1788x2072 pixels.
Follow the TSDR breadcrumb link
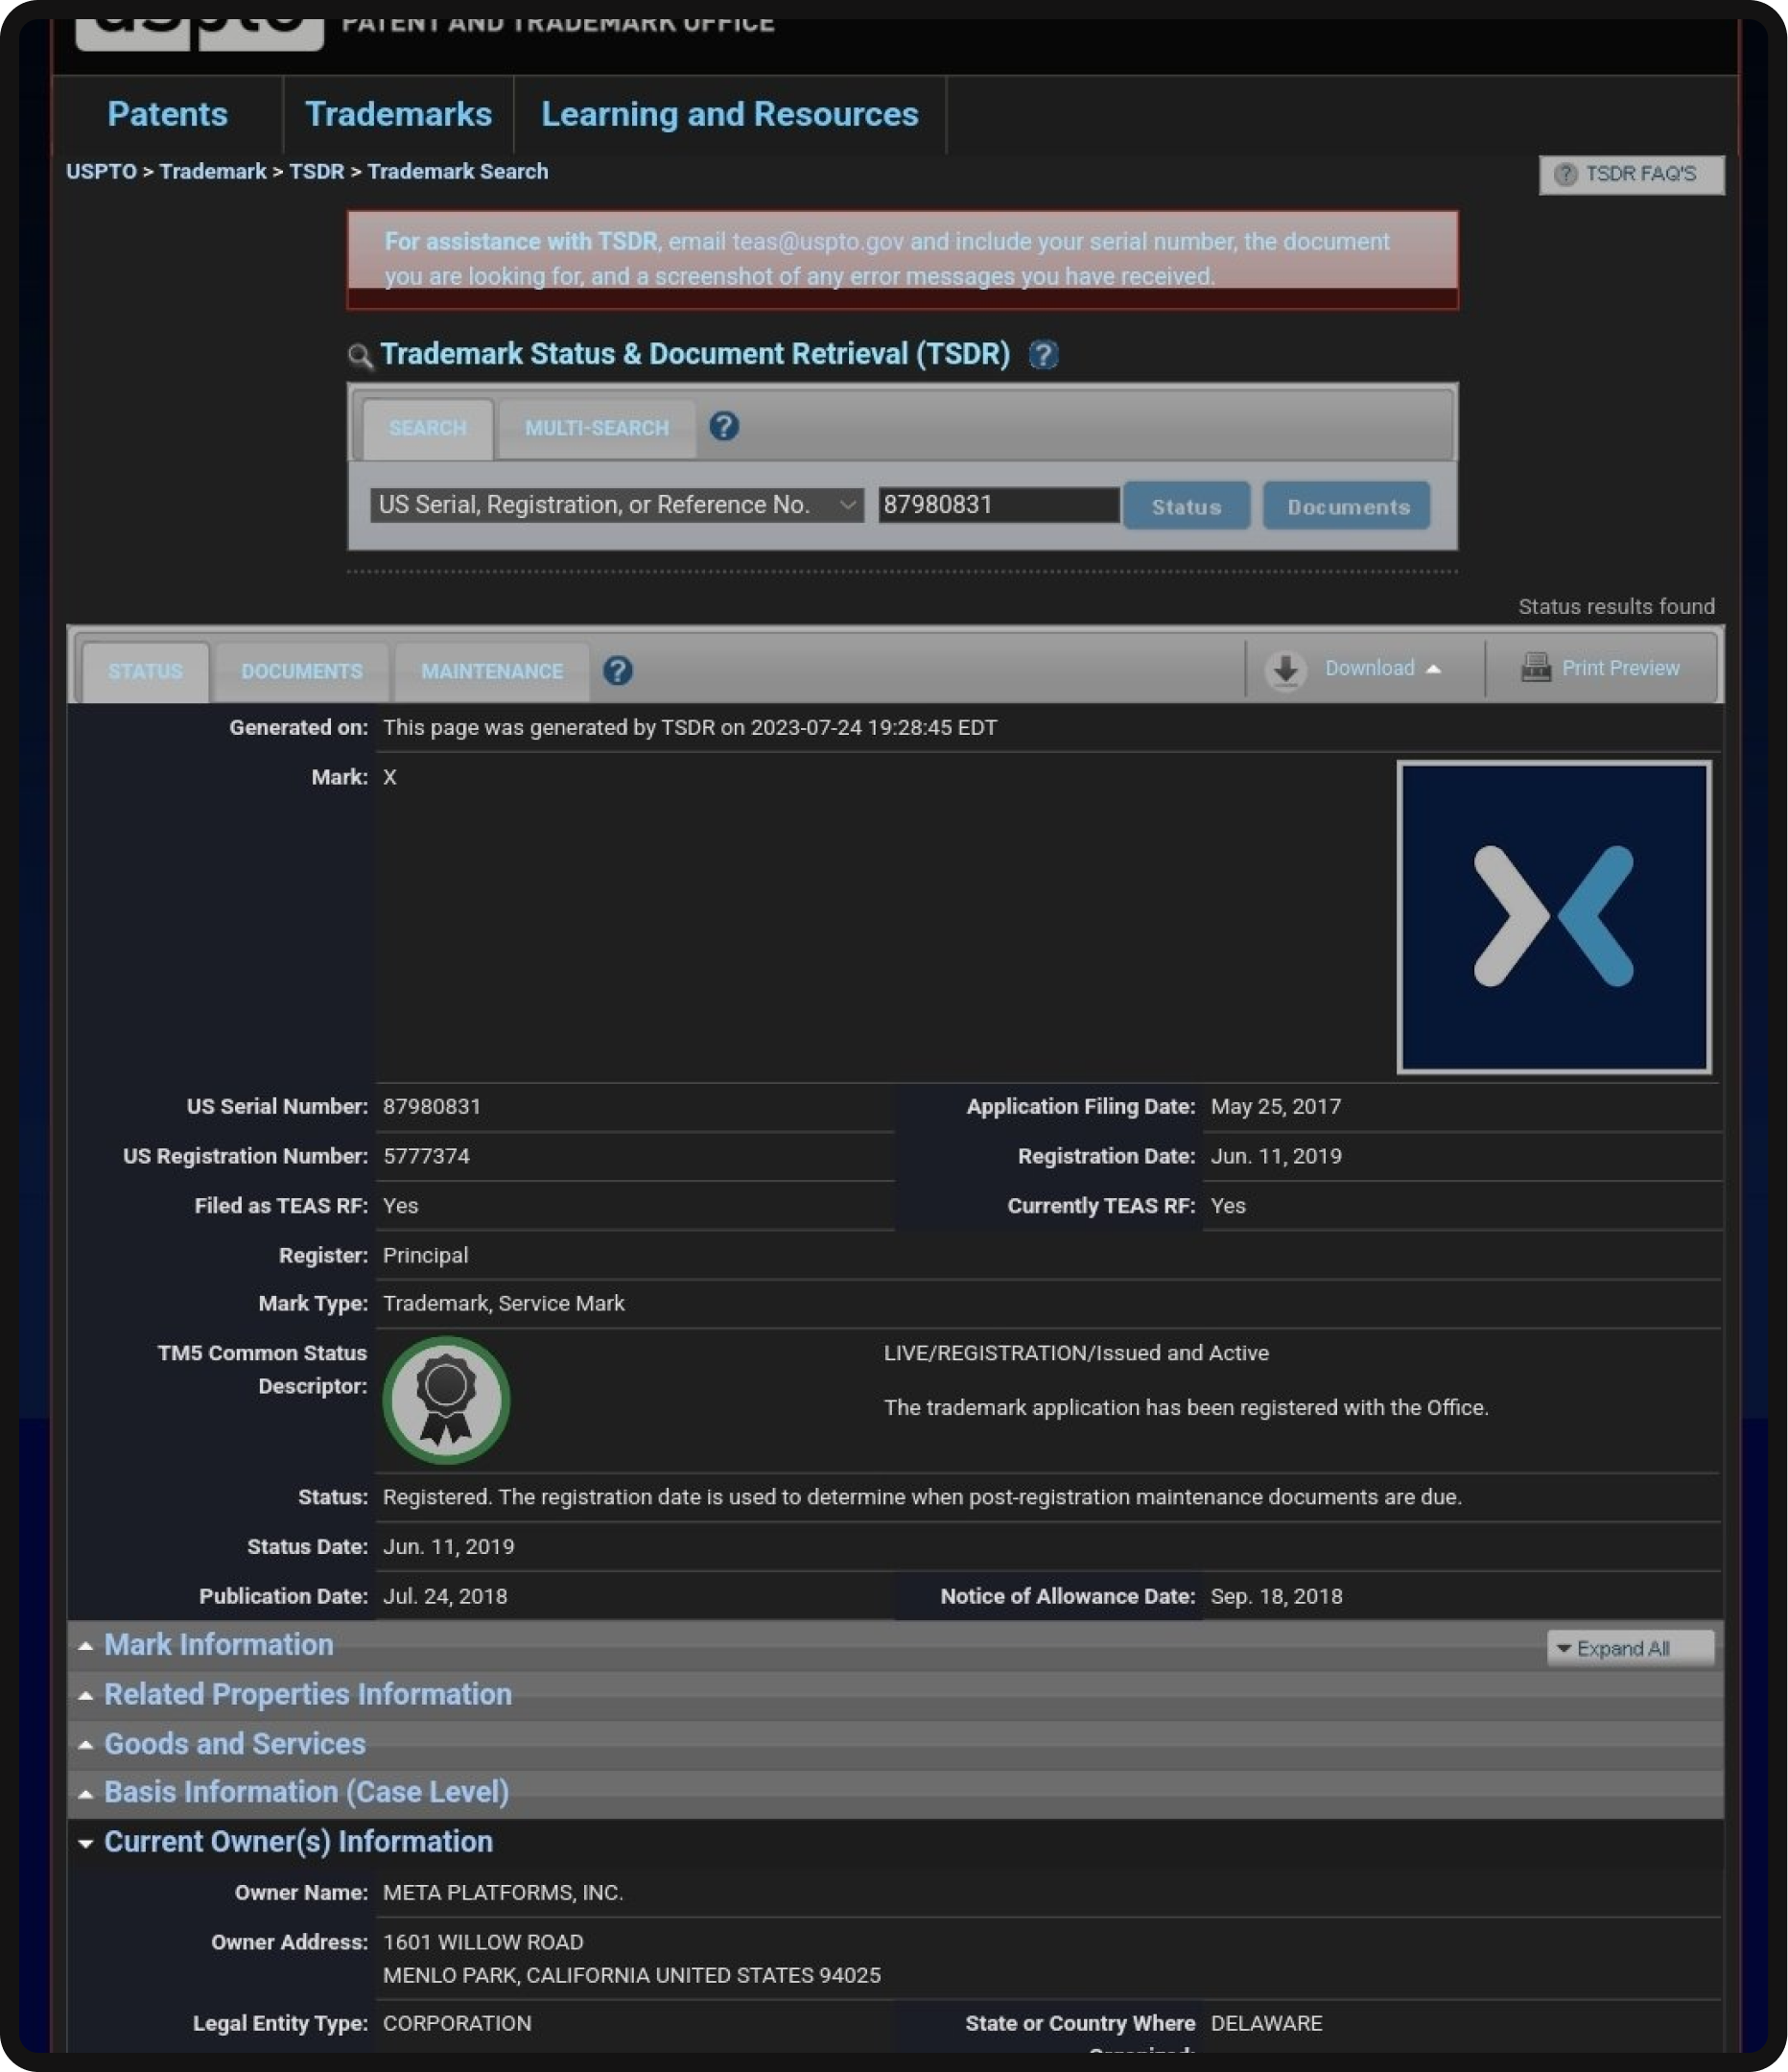[316, 171]
